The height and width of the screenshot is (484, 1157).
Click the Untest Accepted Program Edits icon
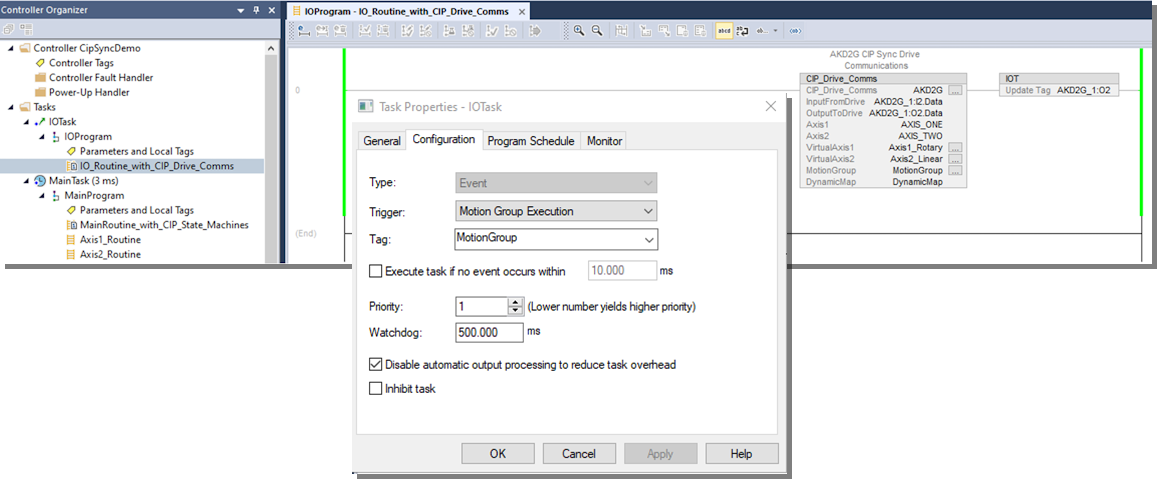pos(468,31)
